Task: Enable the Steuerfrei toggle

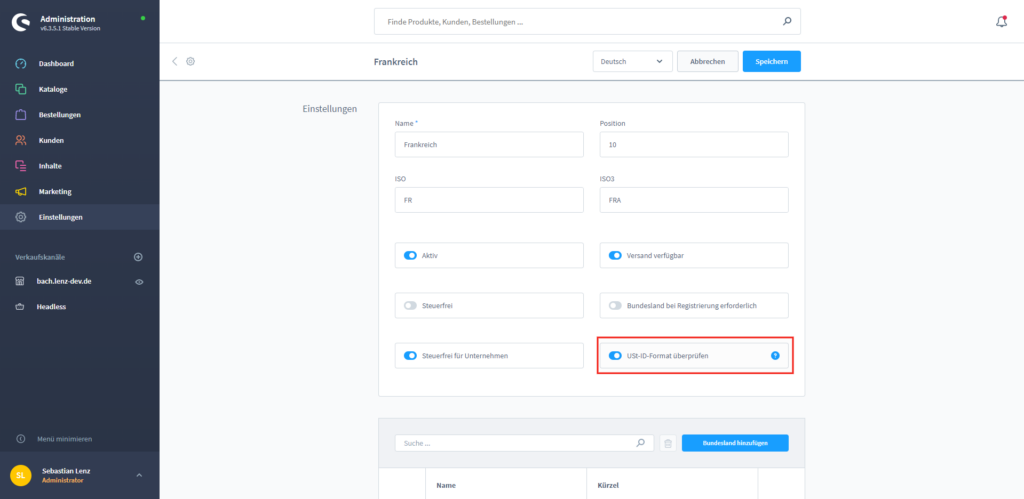Action: pos(410,305)
